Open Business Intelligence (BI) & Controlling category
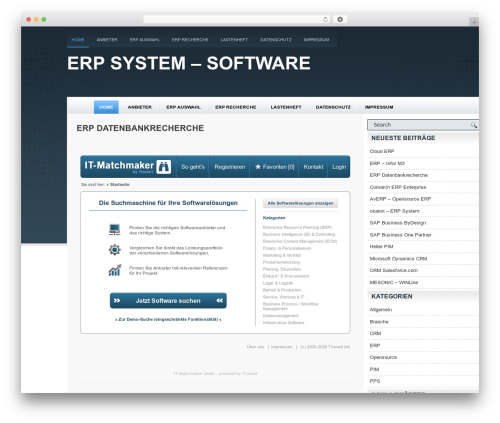 tap(299, 234)
